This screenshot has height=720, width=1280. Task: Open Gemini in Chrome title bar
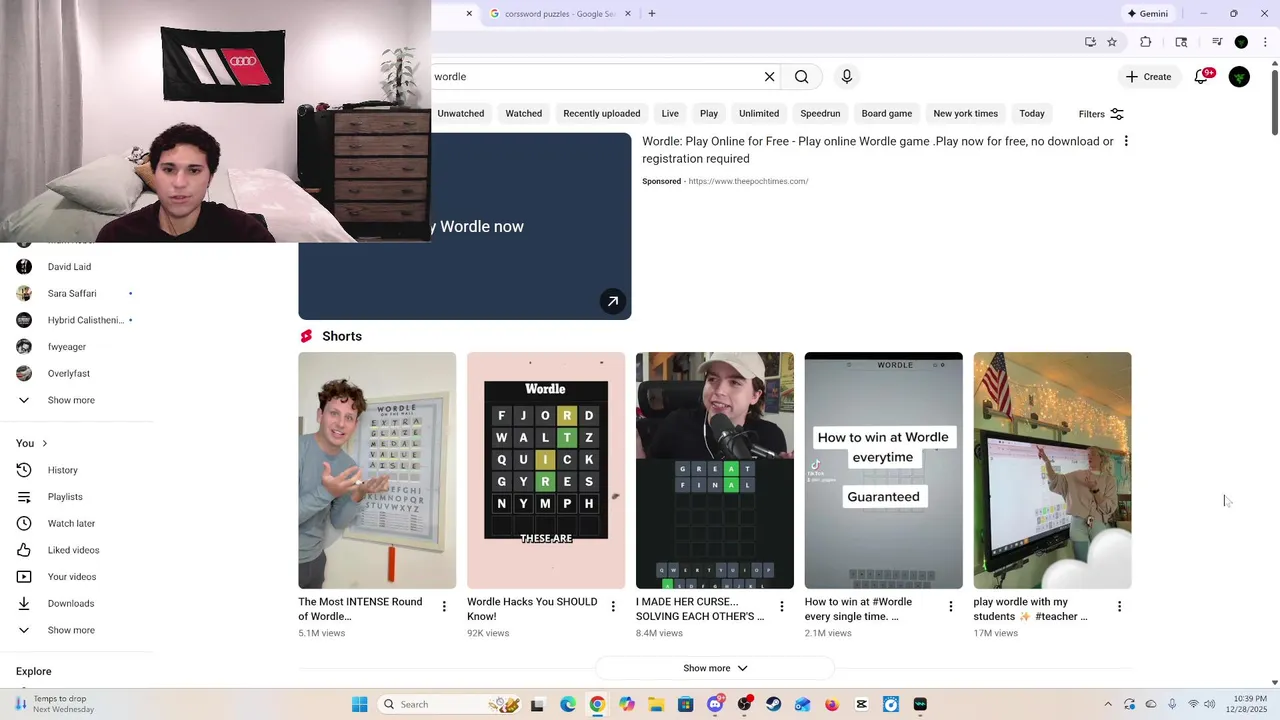tap(1147, 14)
